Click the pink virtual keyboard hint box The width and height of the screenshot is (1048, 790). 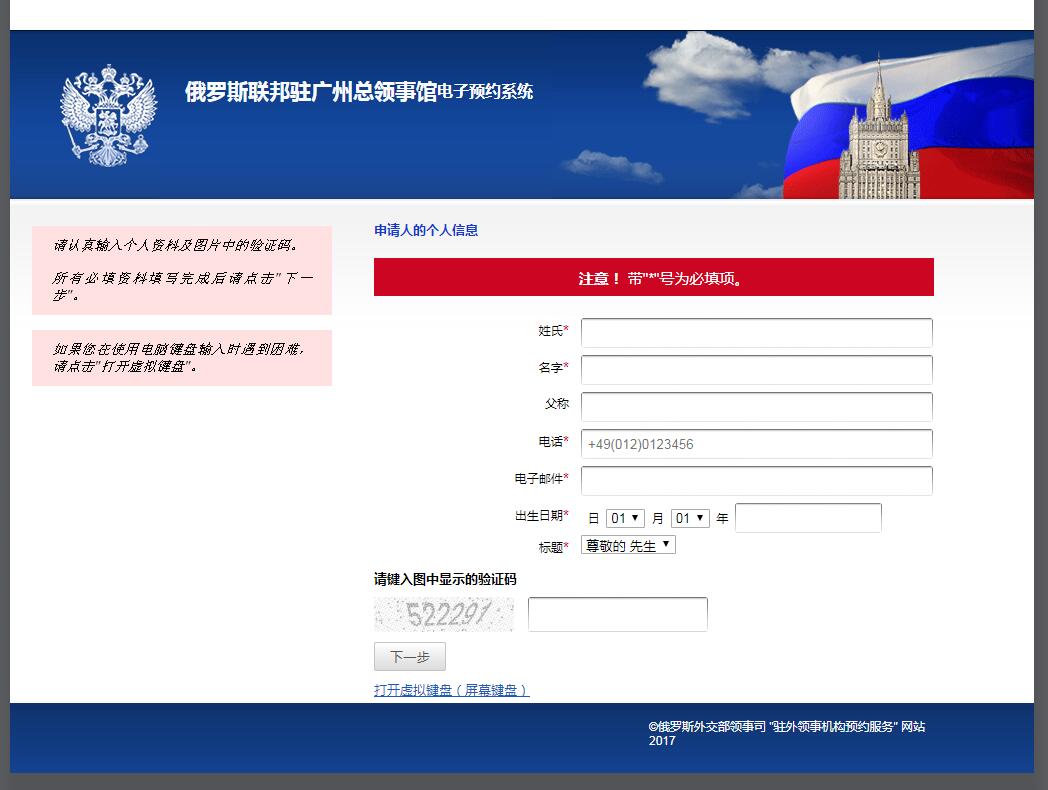click(x=182, y=357)
